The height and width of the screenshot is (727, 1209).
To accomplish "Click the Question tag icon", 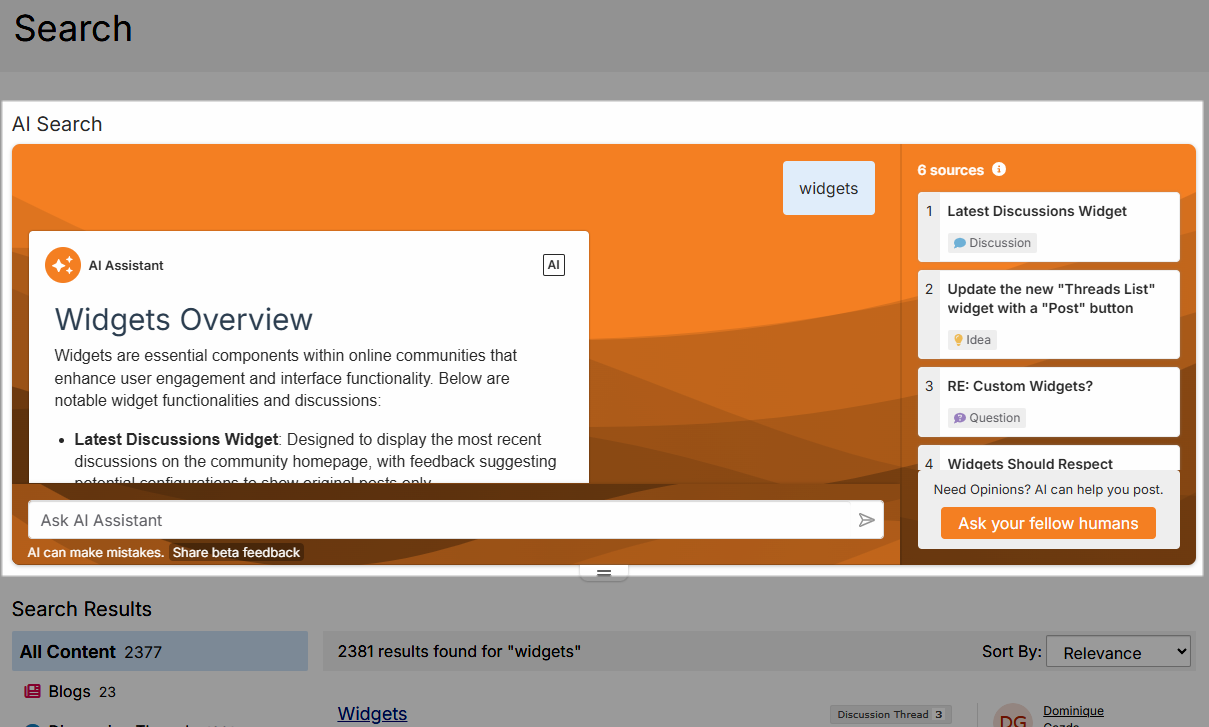I will 959,418.
